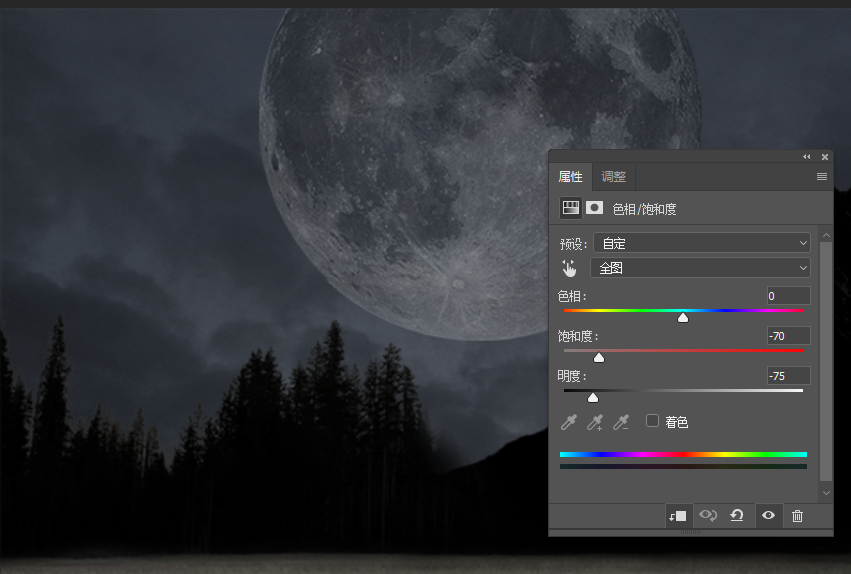The image size is (851, 574).
Task: Select the subtract-from-sample eyedropper
Action: 621,422
